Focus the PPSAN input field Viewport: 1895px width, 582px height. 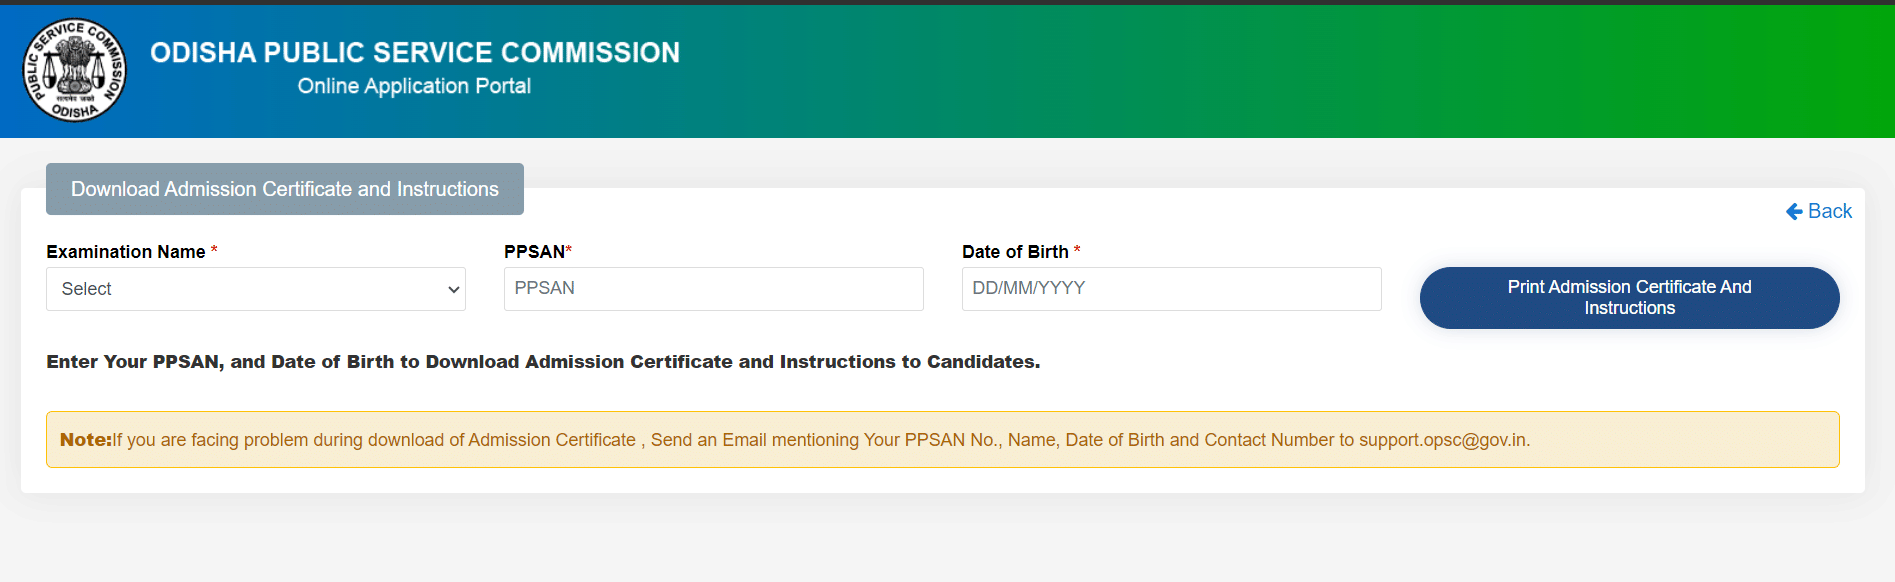click(x=714, y=289)
